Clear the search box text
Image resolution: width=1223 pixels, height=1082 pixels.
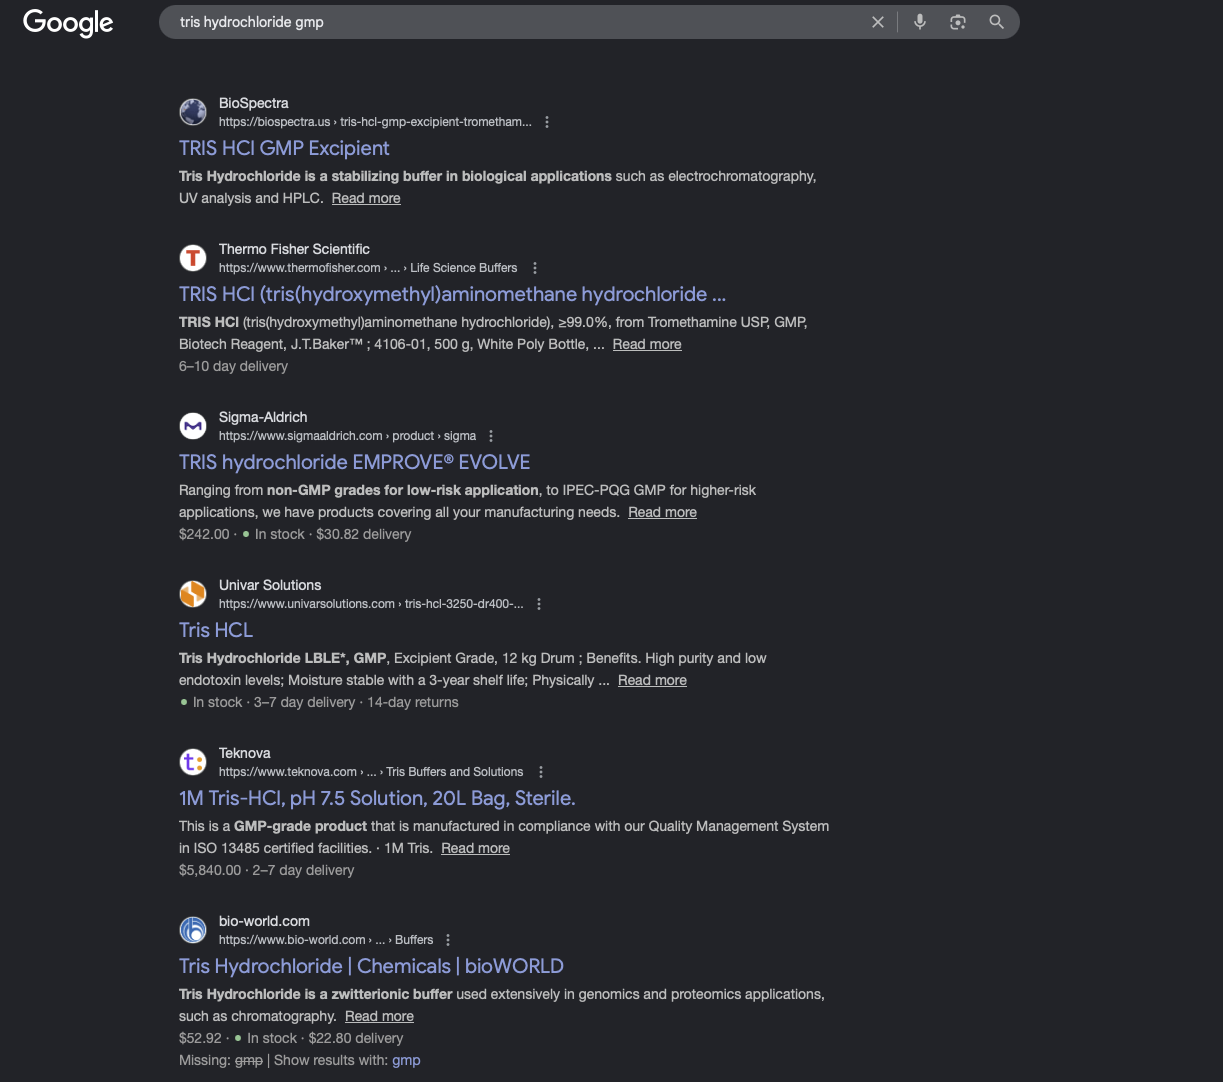[x=878, y=22]
